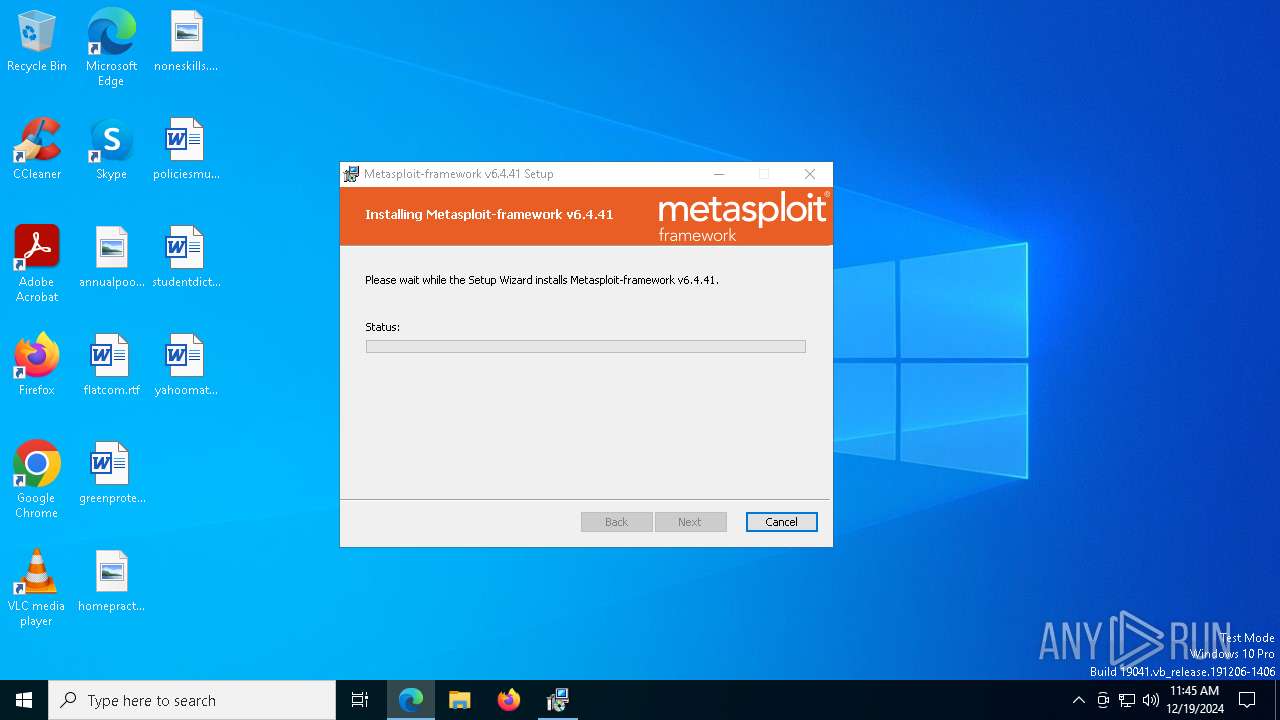
Task: Select the studentdict Word document icon
Action: pos(186,258)
